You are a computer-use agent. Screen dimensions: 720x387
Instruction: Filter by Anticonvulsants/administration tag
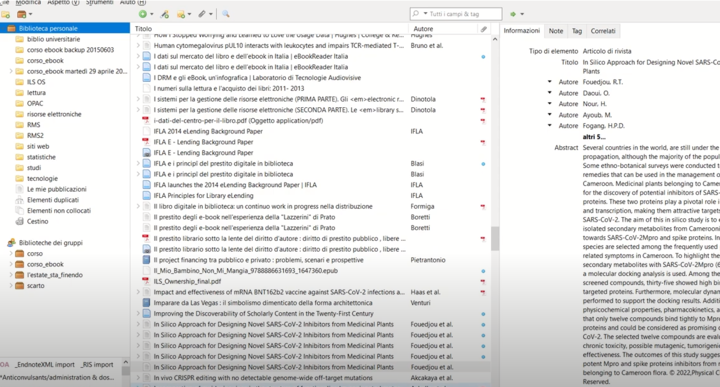point(57,377)
